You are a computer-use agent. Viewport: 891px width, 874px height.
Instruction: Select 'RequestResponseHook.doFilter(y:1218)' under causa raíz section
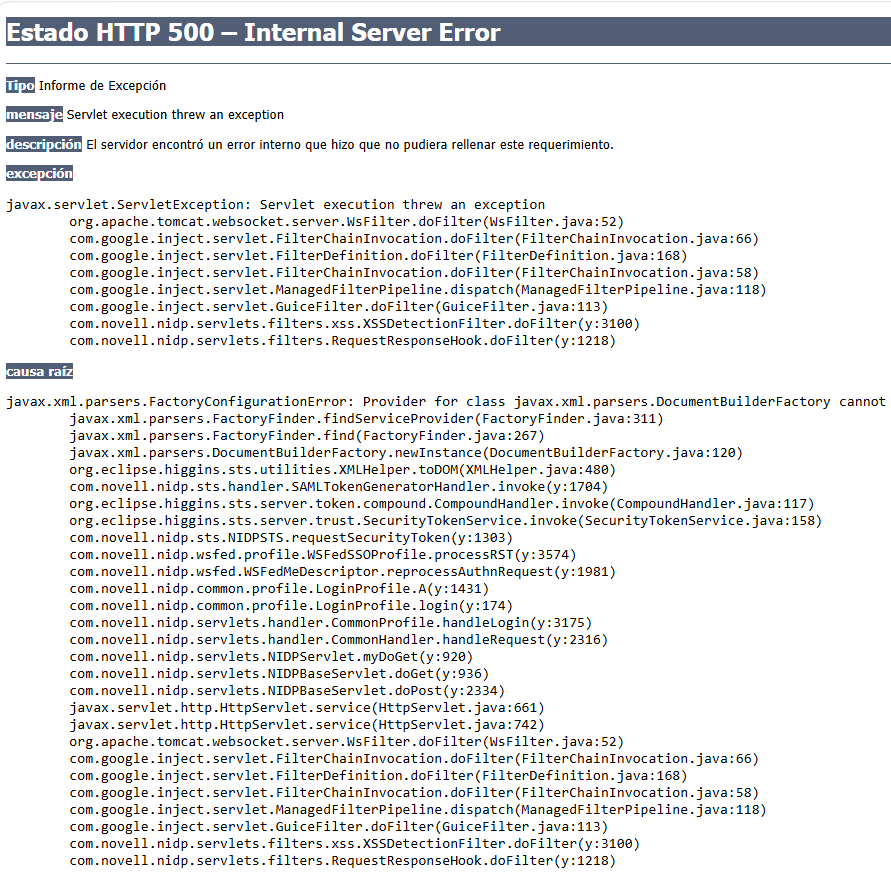click(343, 862)
